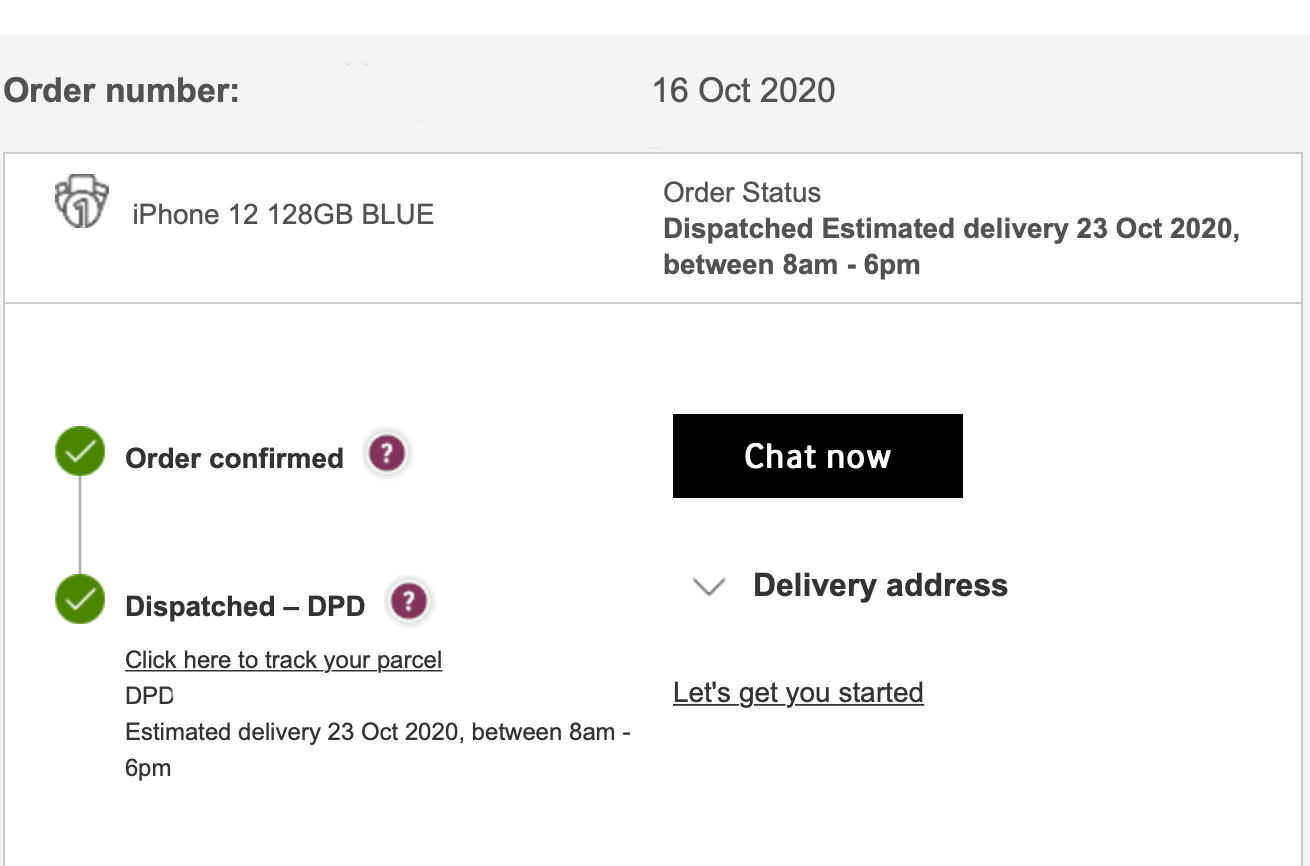Click the product icon beside iPhone 12
Viewport: 1310px width, 866px height.
pos(81,203)
